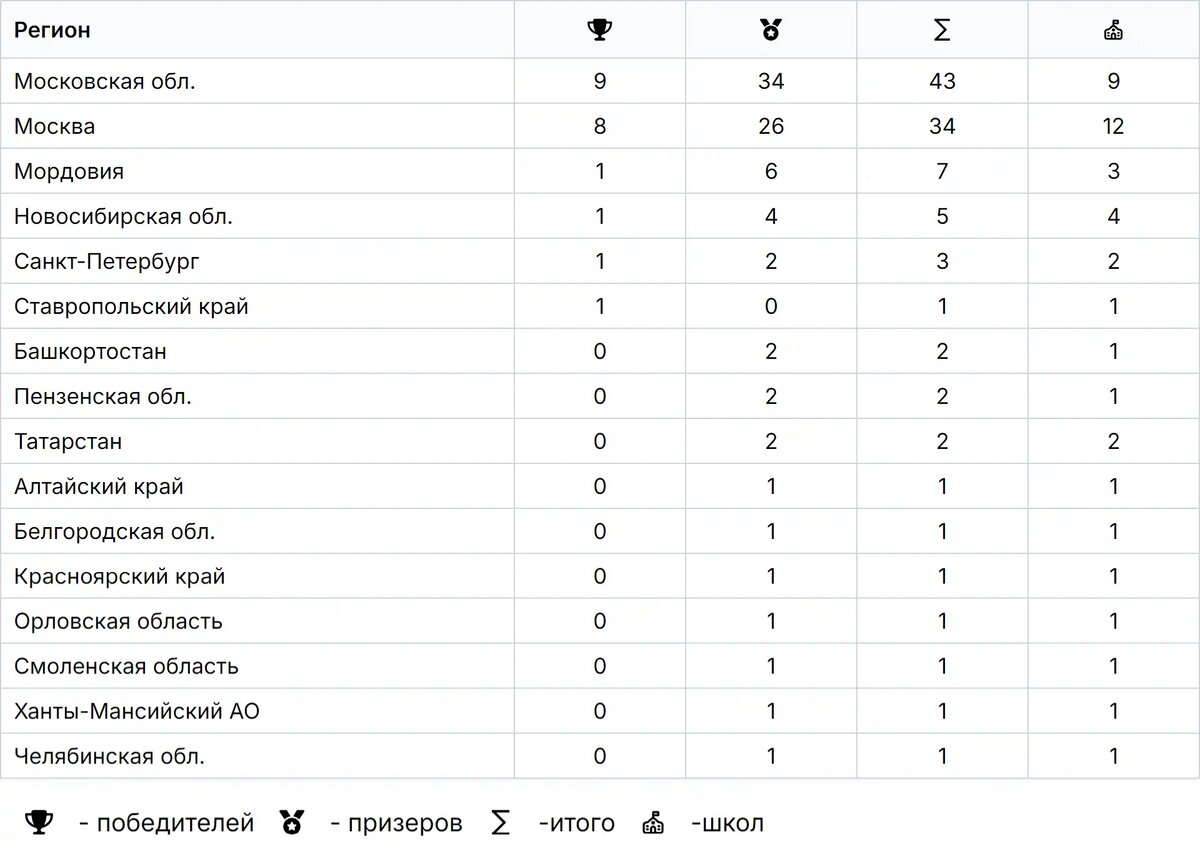The height and width of the screenshot is (866, 1200).
Task: Click the trophy icon column header
Action: click(599, 30)
